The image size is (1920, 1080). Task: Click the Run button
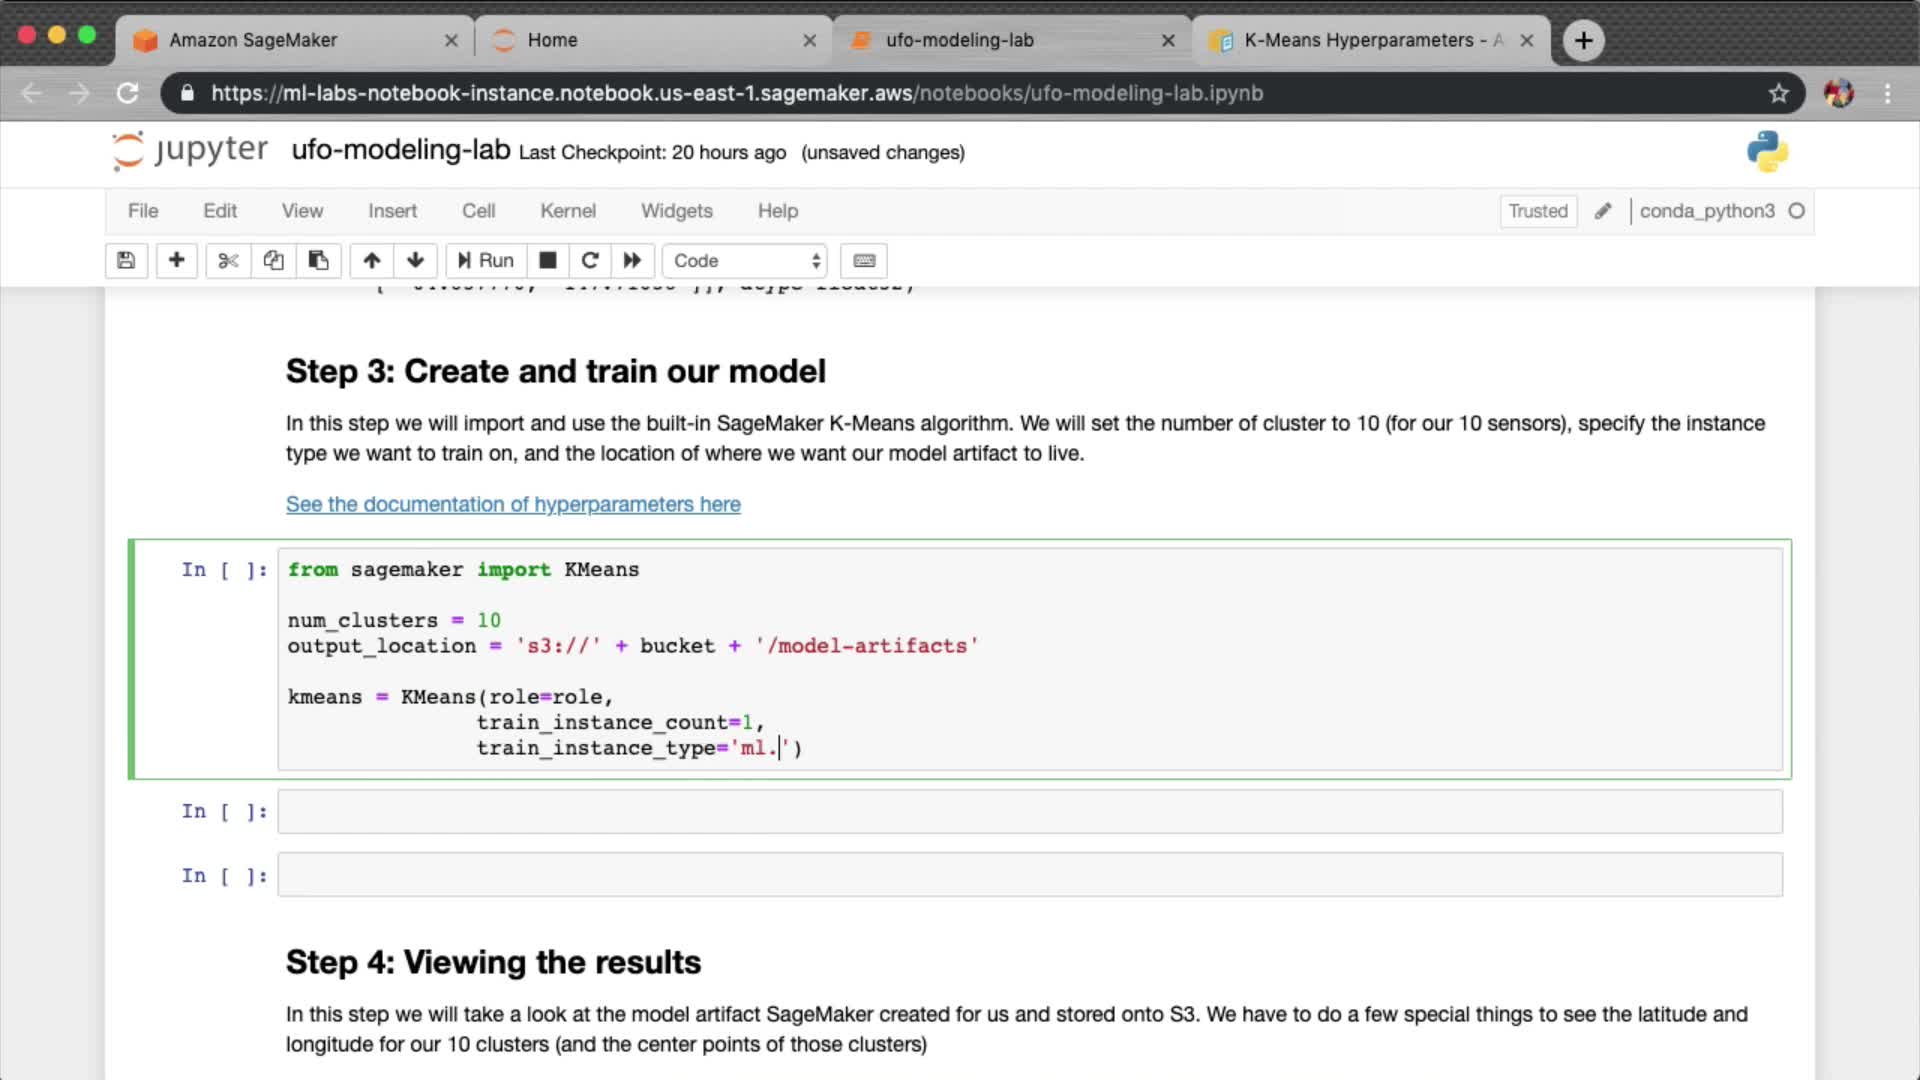click(486, 261)
